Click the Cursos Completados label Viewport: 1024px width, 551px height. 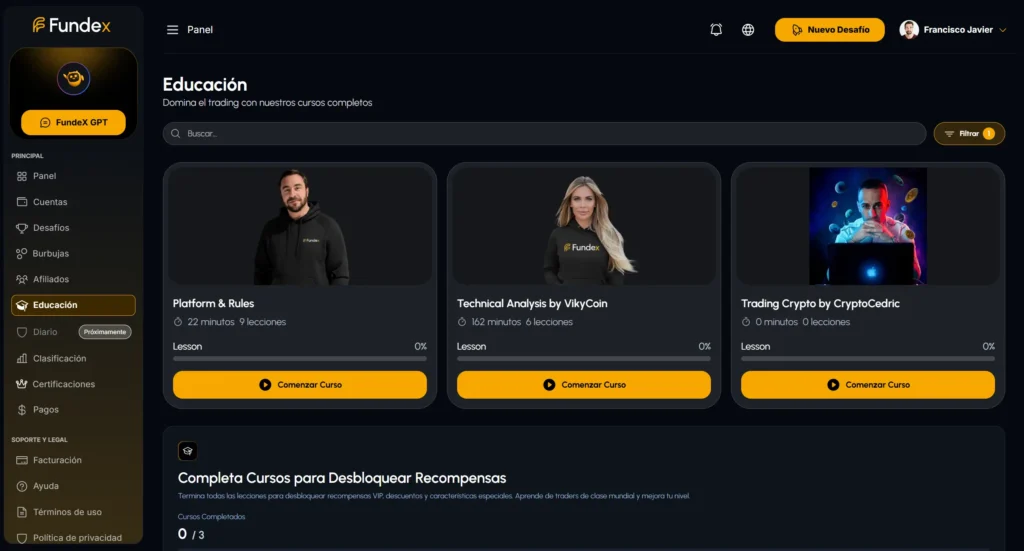tap(212, 516)
